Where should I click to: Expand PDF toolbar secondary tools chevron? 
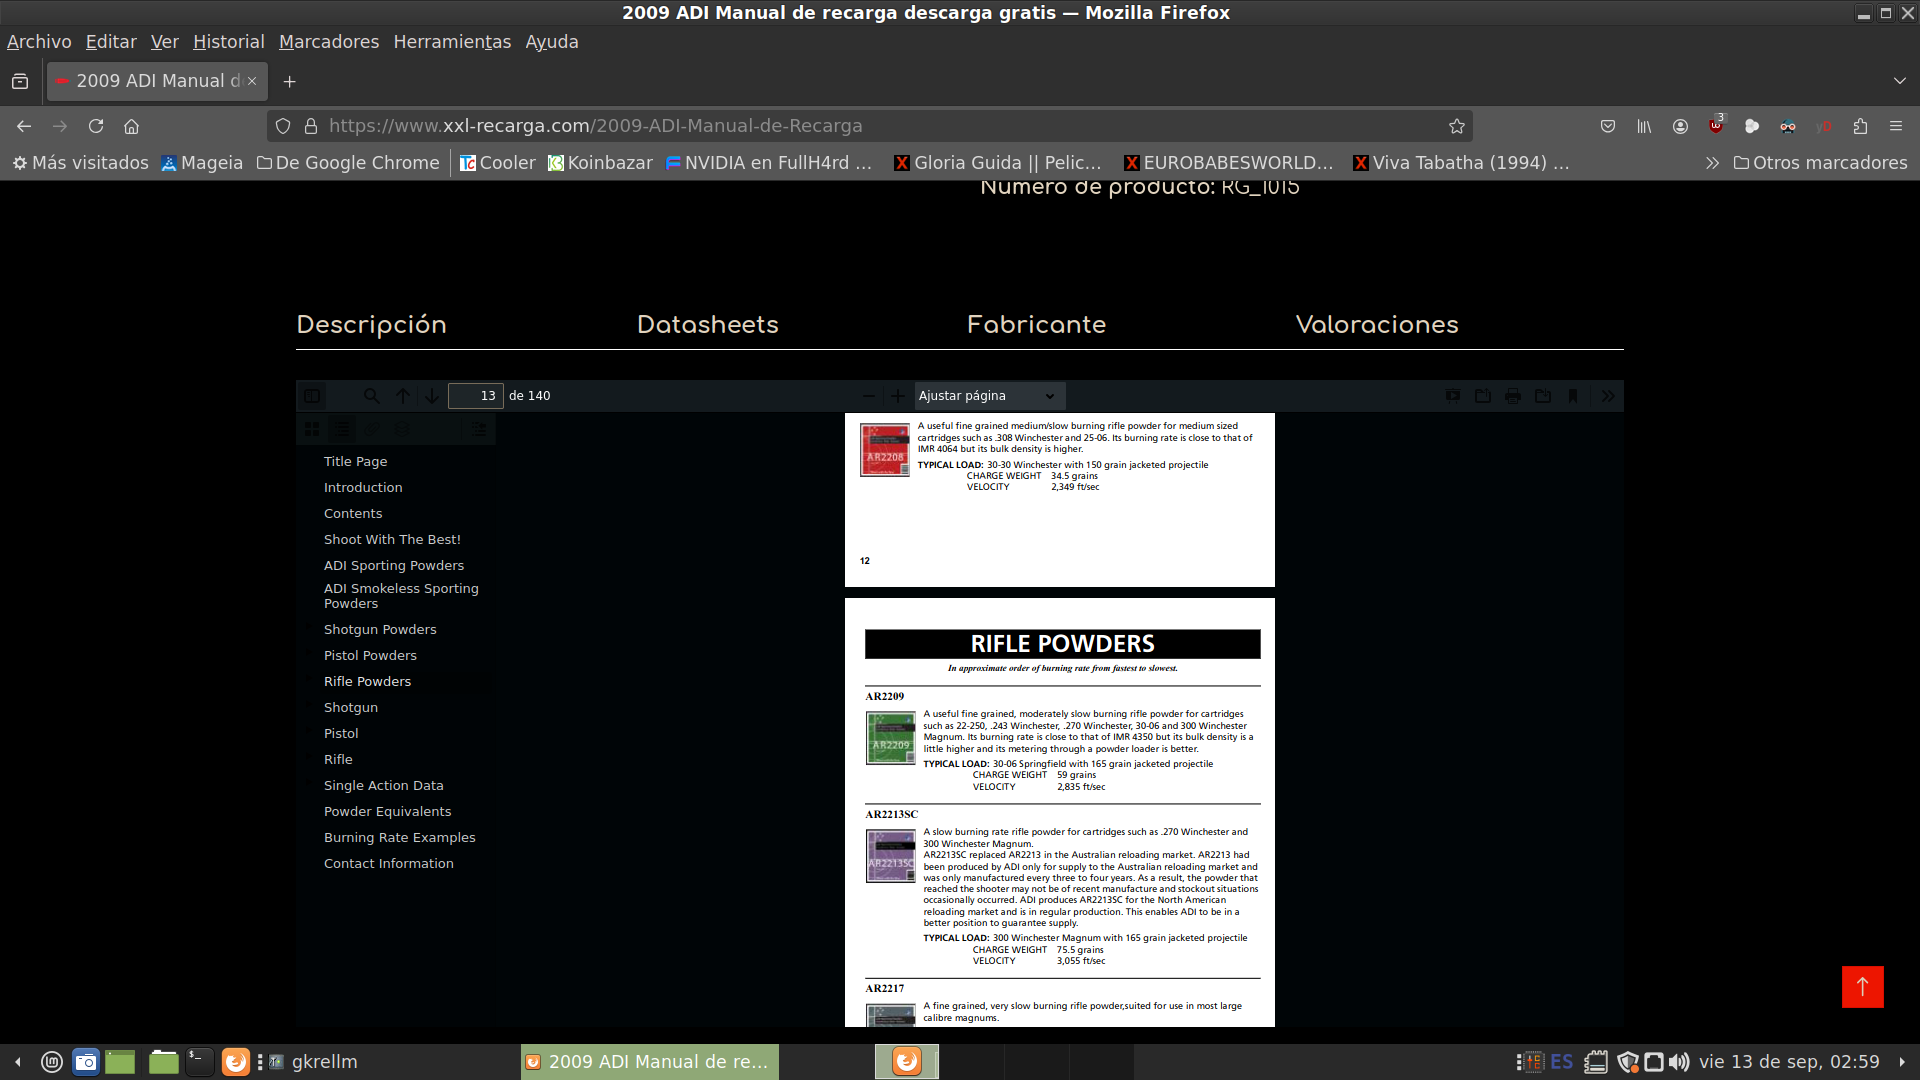[x=1608, y=396]
